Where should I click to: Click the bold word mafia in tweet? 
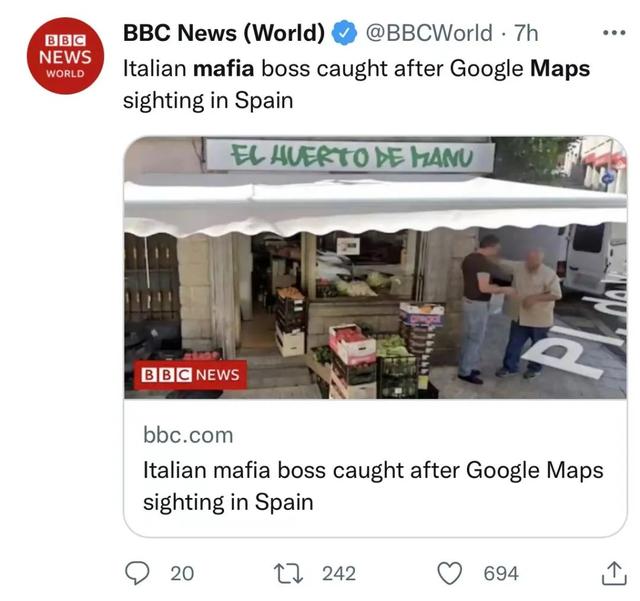click(223, 71)
